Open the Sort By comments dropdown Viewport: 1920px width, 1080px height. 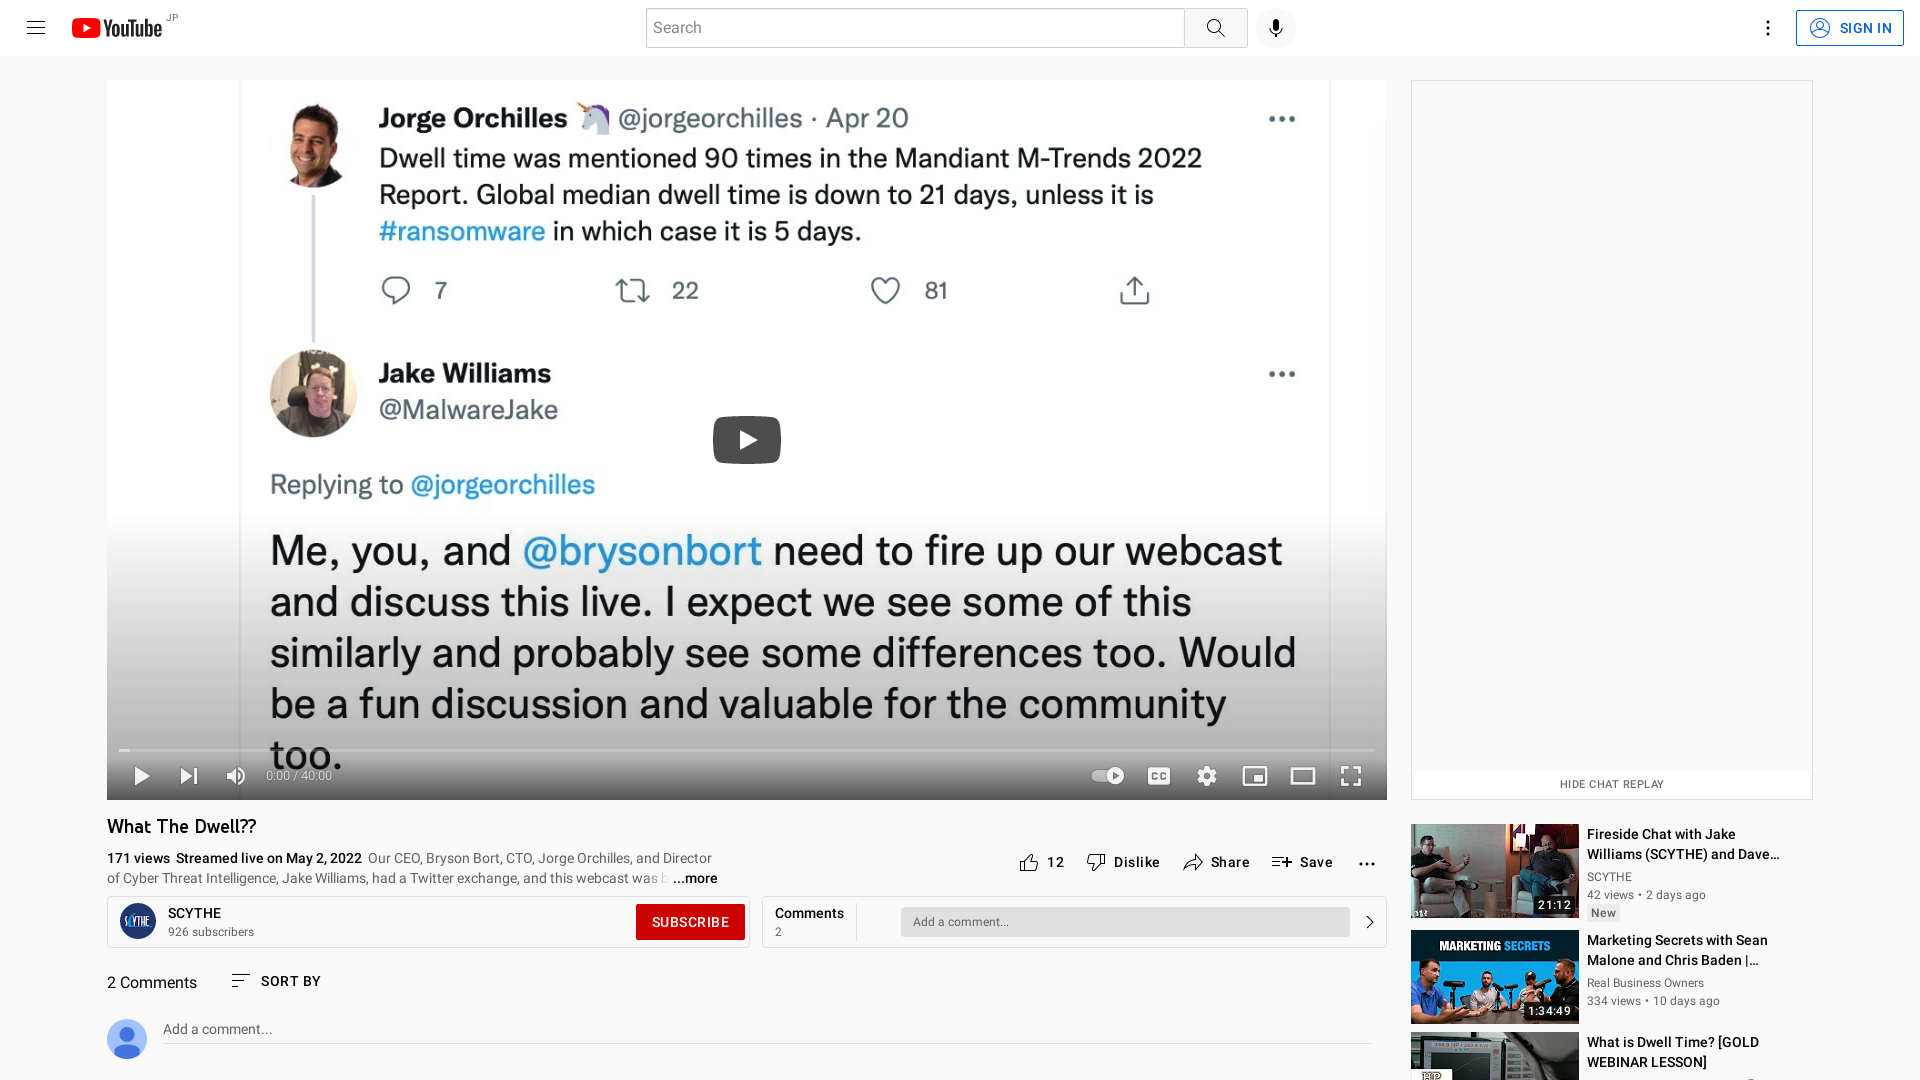tap(276, 981)
